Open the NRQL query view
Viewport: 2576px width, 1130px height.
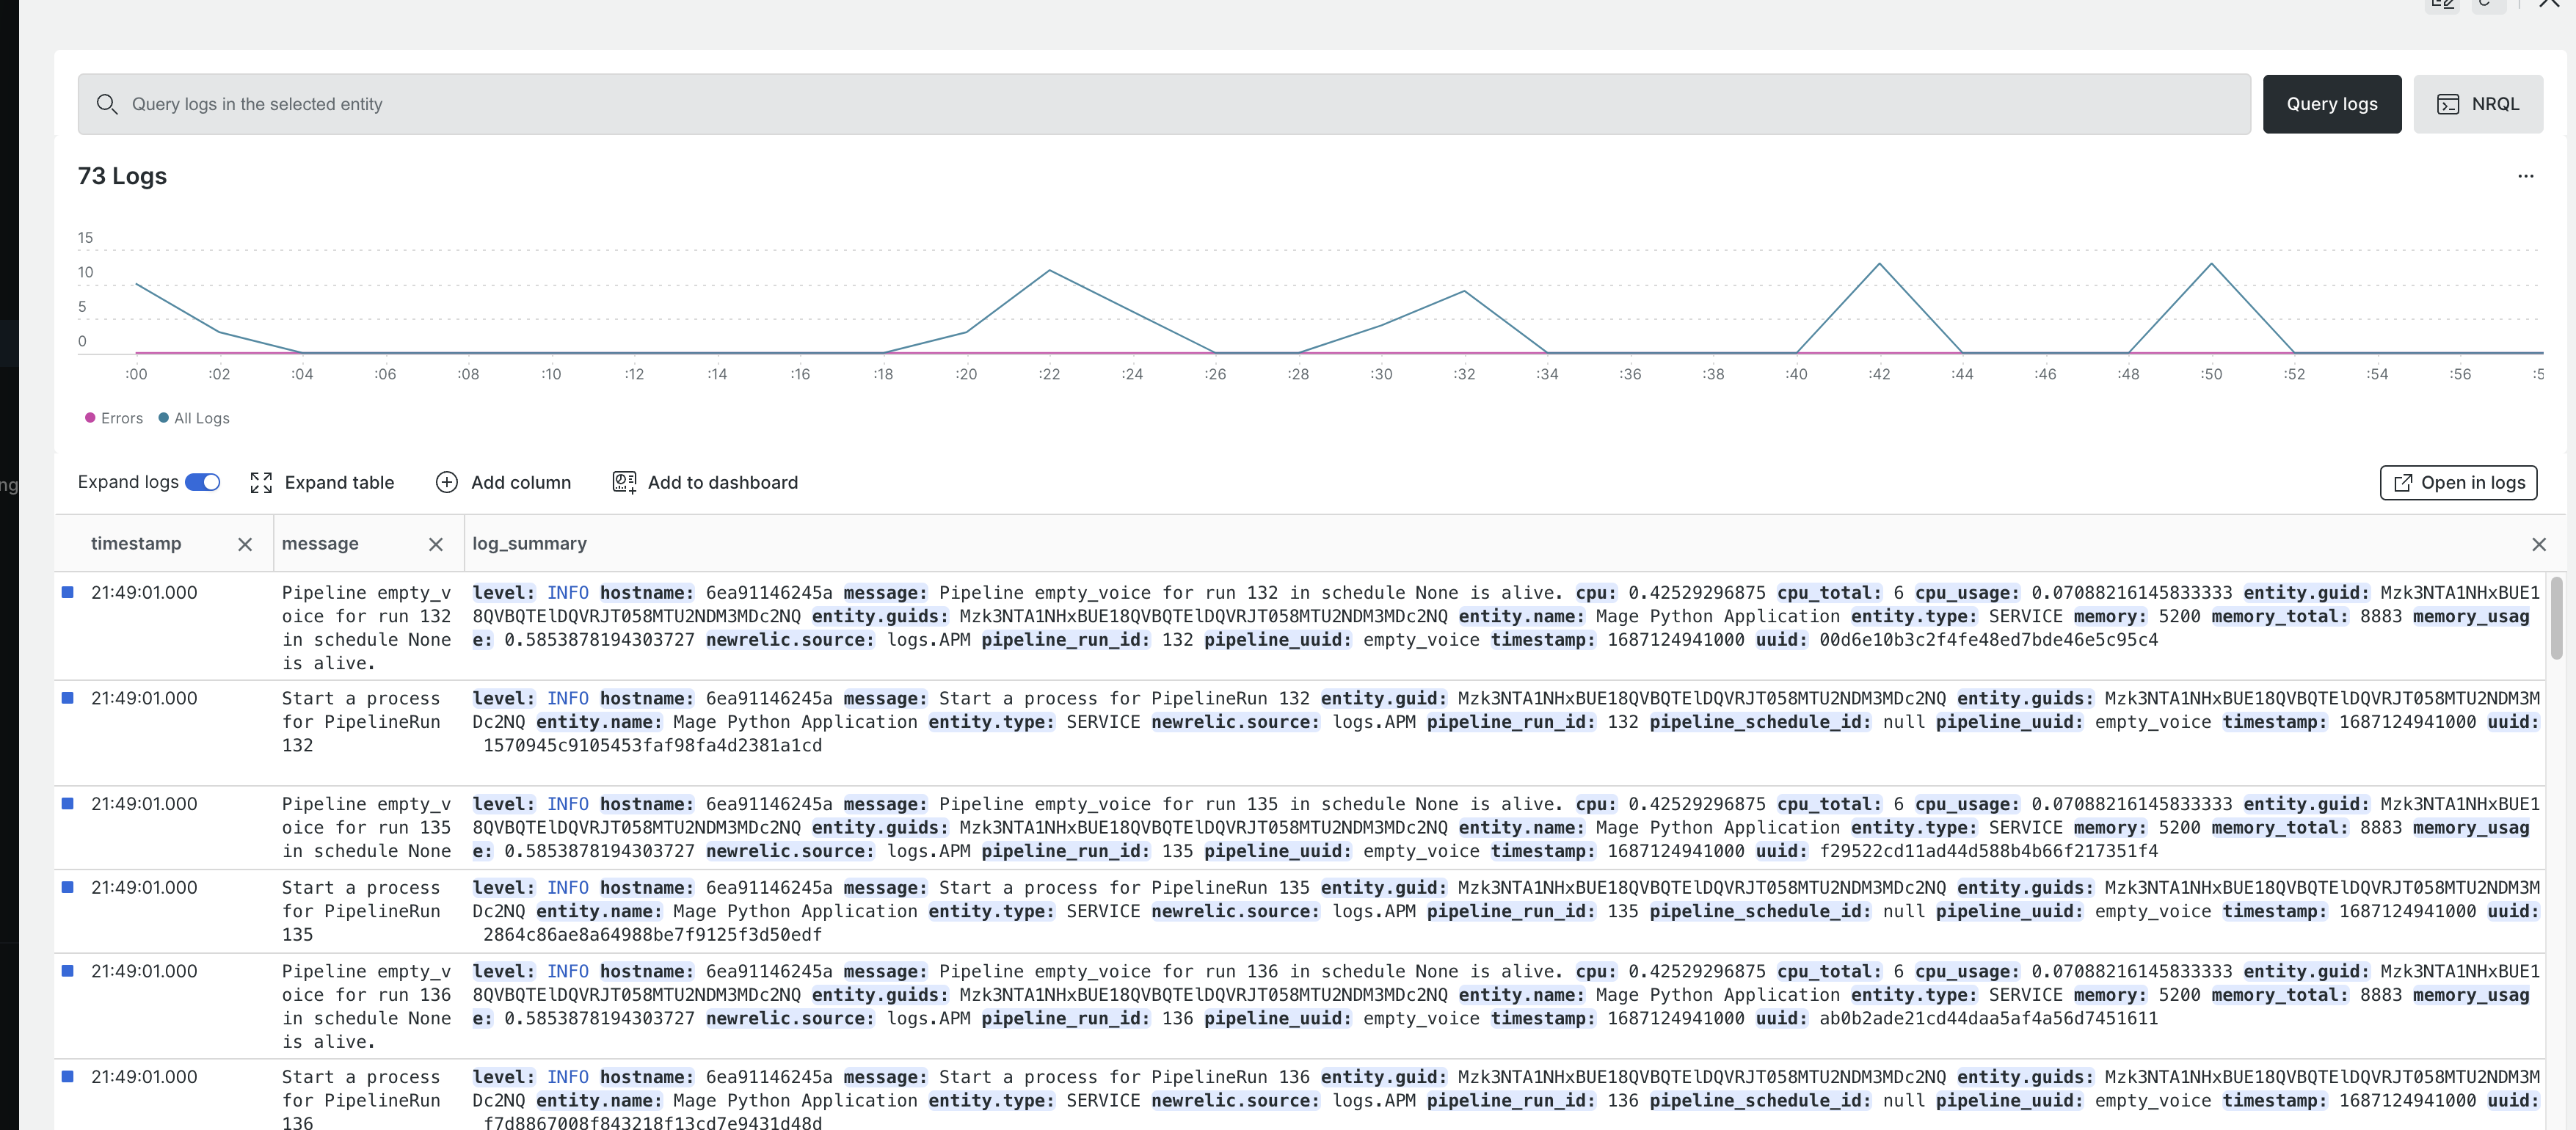pyautogui.click(x=2477, y=104)
